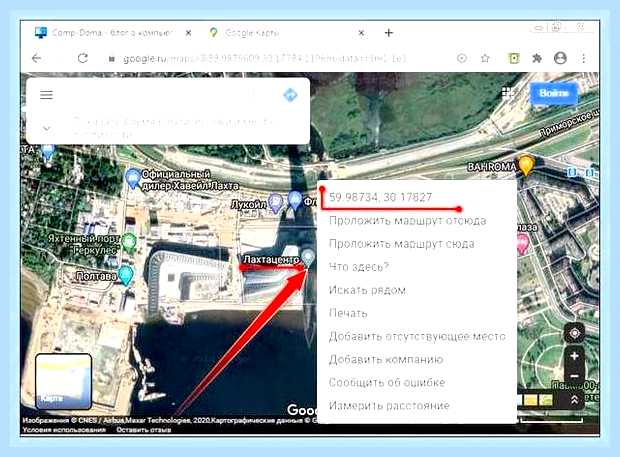Click the Полтава map pin
This screenshot has height=457, width=620.
126,275
